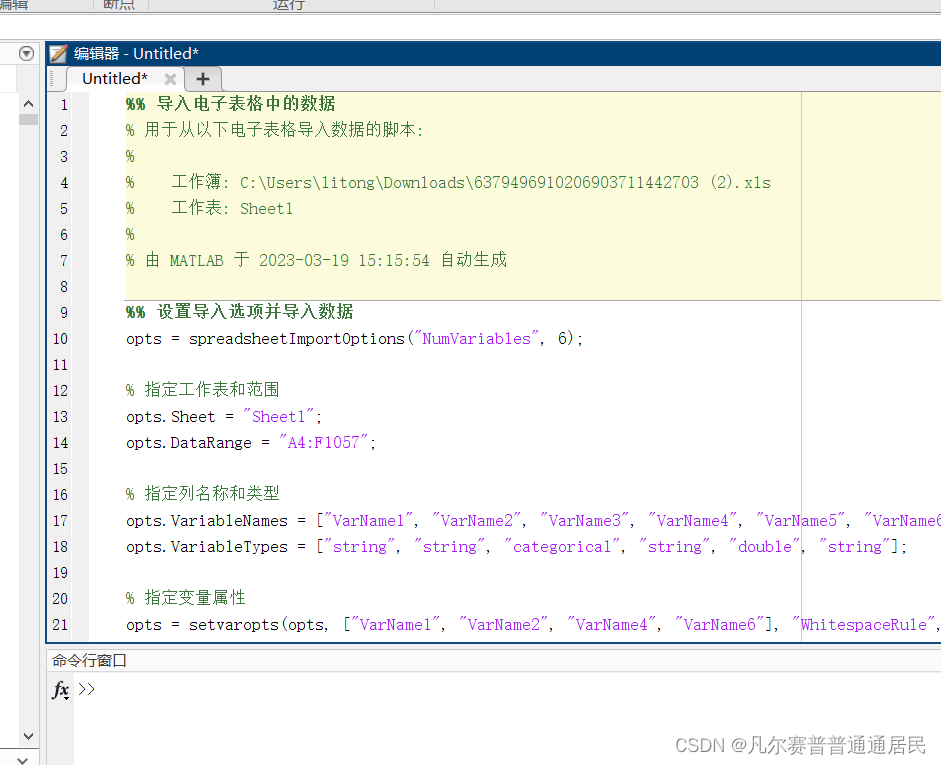Click the editor pencil icon in title bar
The width and height of the screenshot is (941, 765).
[59, 54]
